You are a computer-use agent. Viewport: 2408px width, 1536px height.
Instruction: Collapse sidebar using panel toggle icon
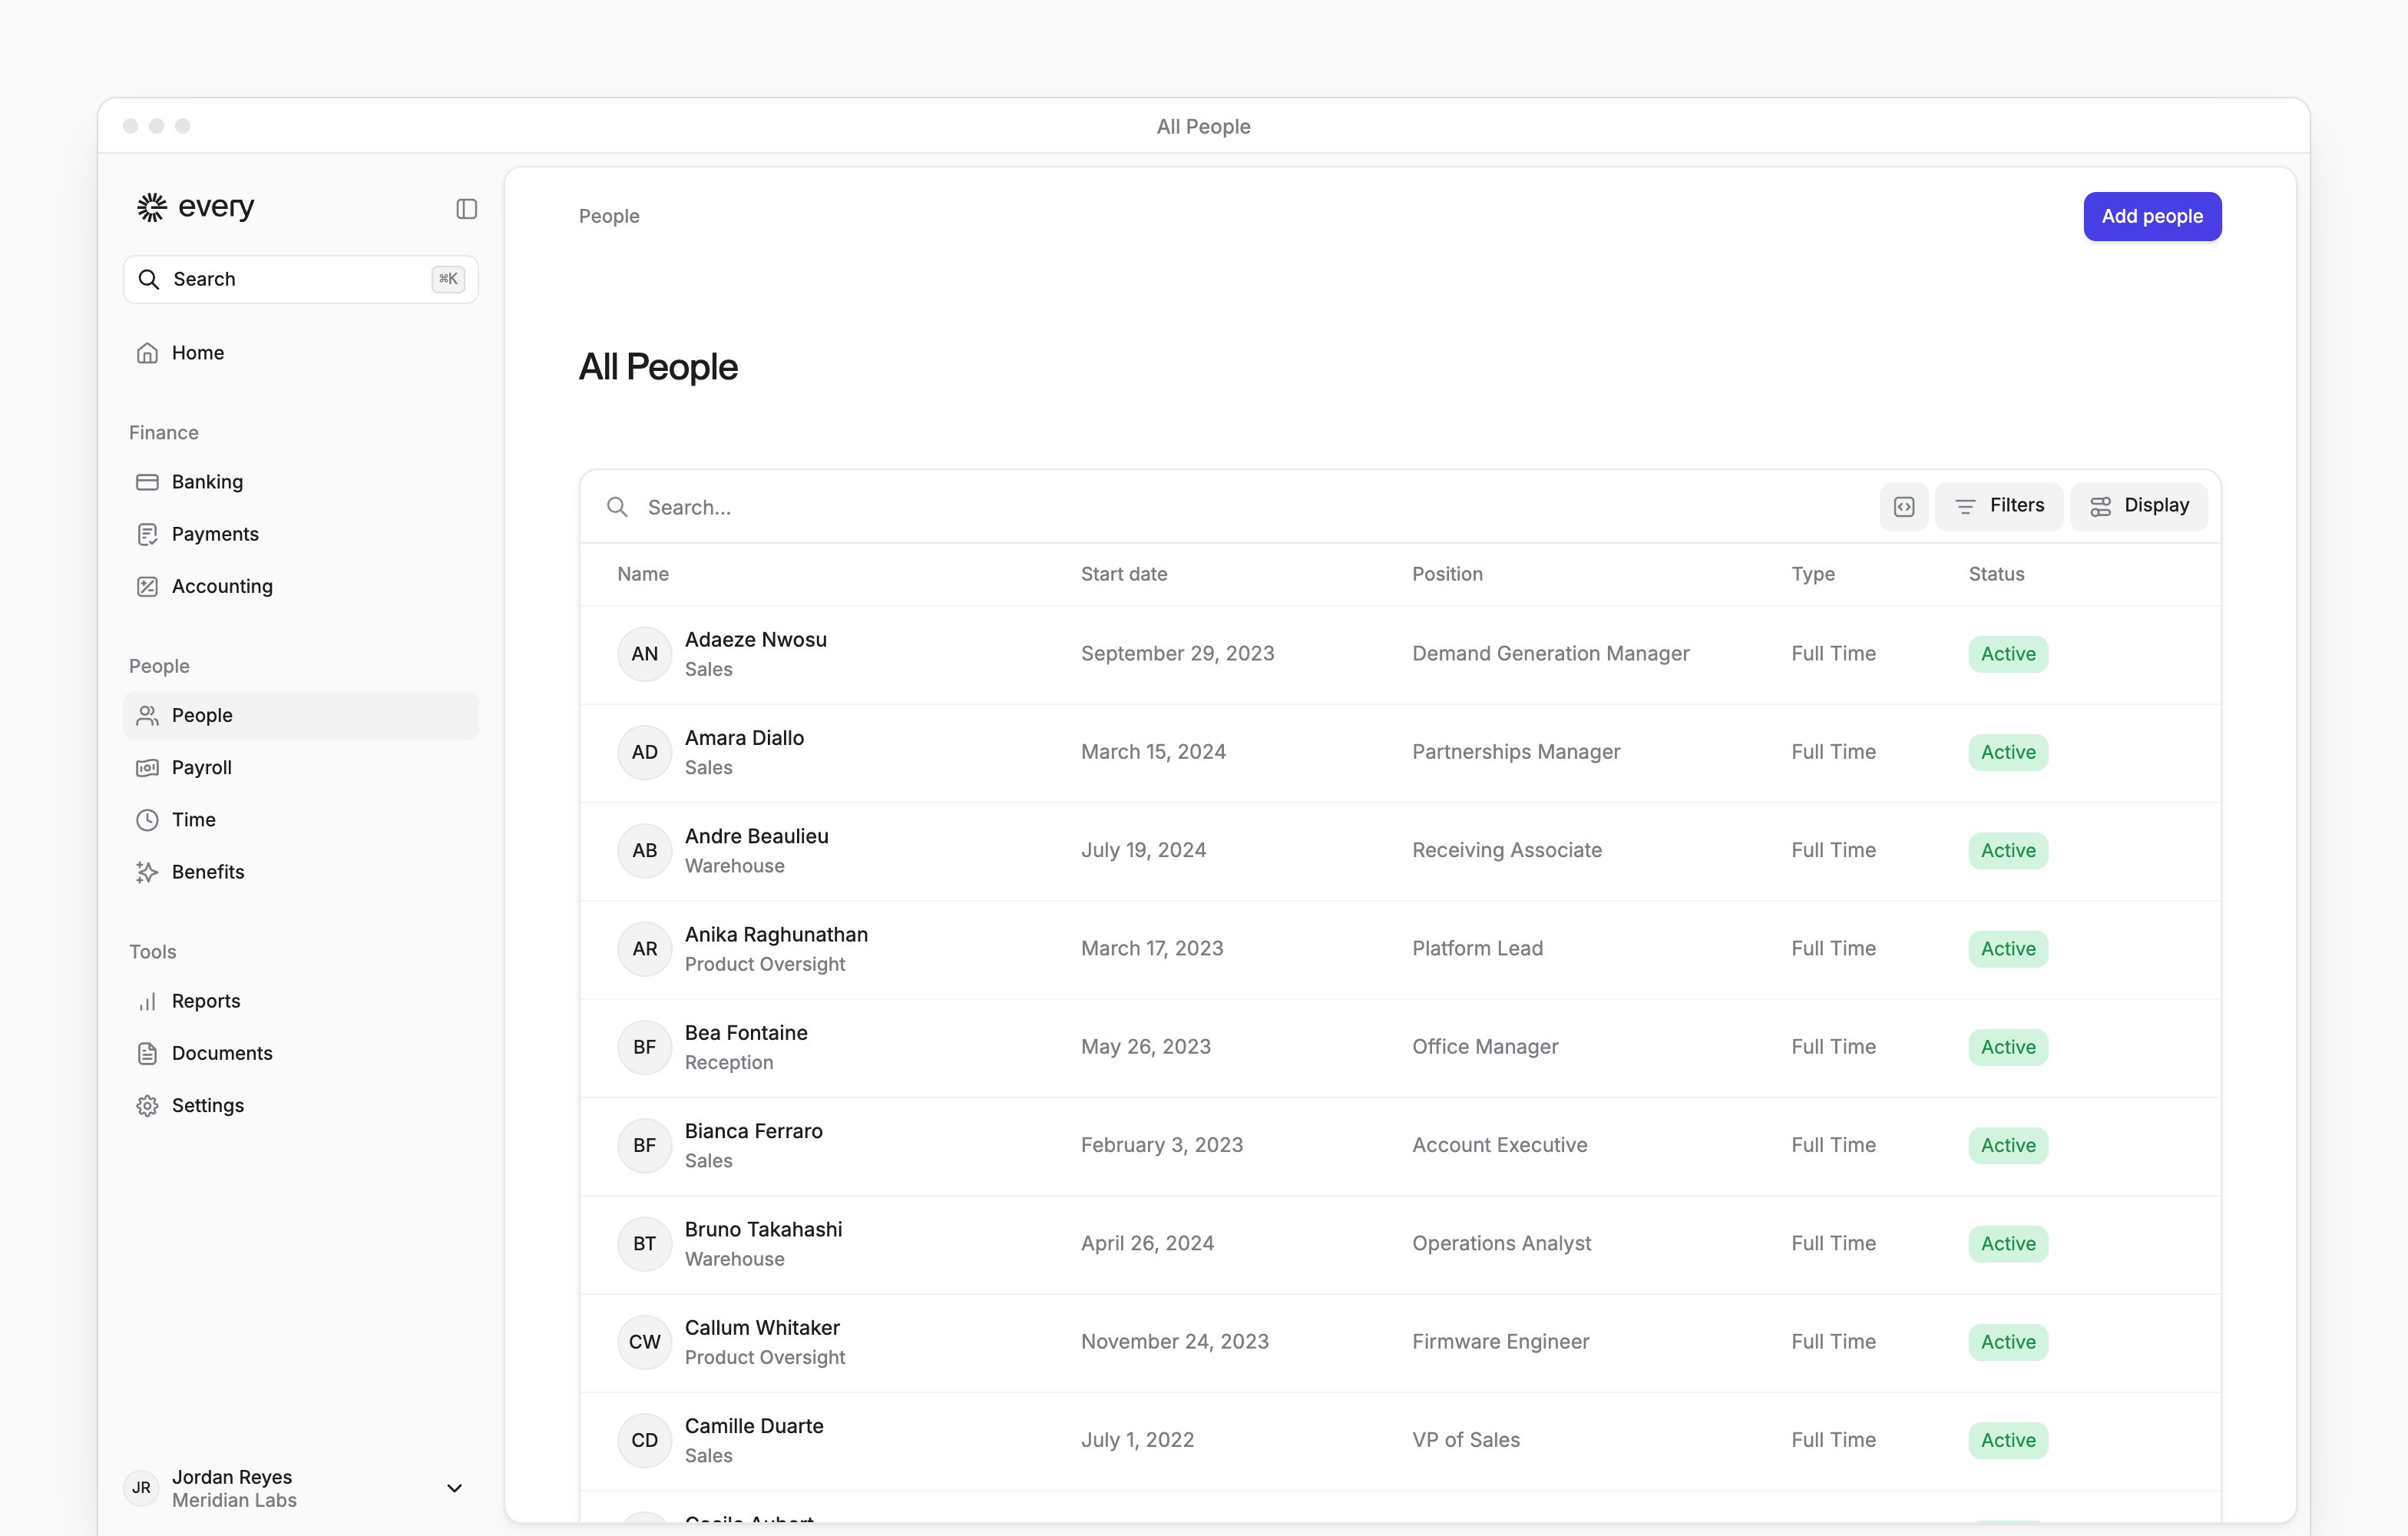(466, 208)
